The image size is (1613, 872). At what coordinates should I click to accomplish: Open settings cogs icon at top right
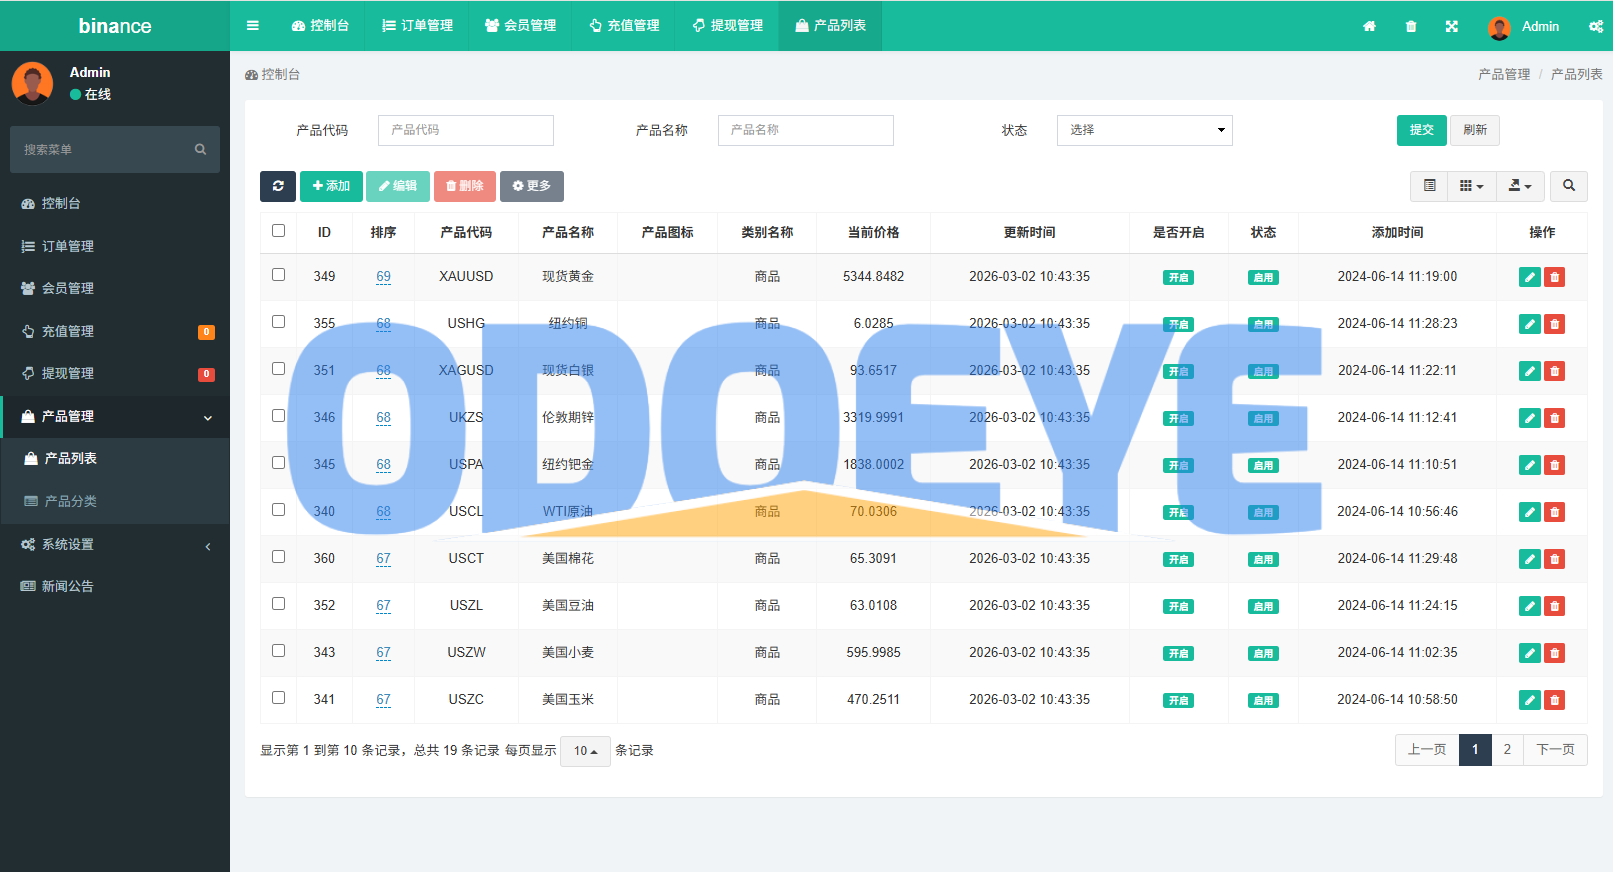tap(1596, 26)
